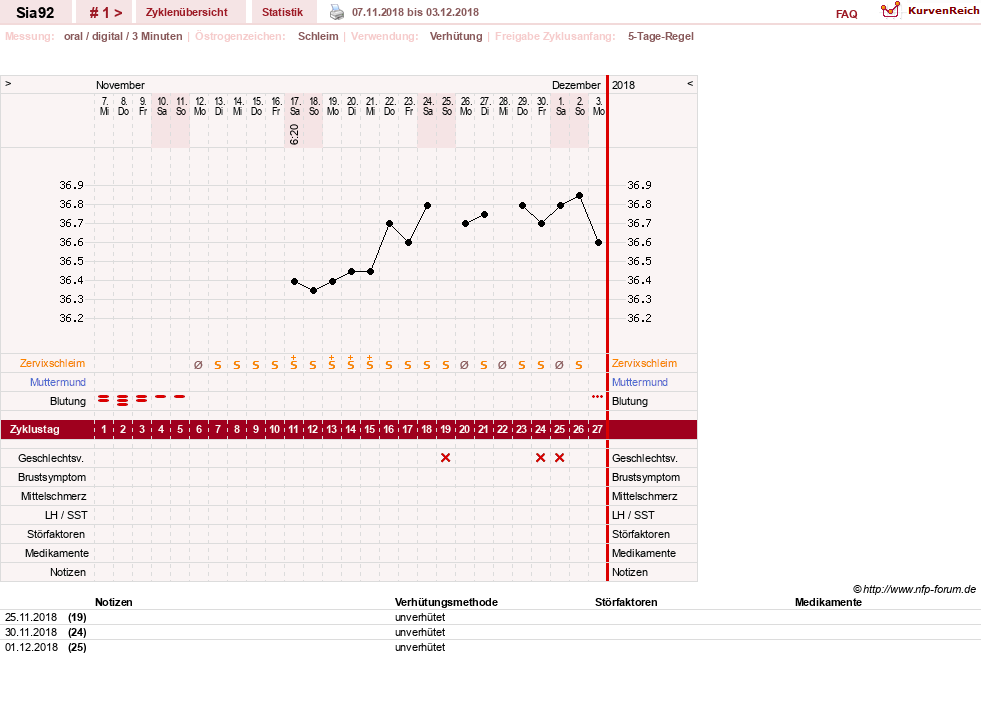The image size is (981, 701).
Task: Collapse chart with the right '<' arrow
Action: point(690,83)
